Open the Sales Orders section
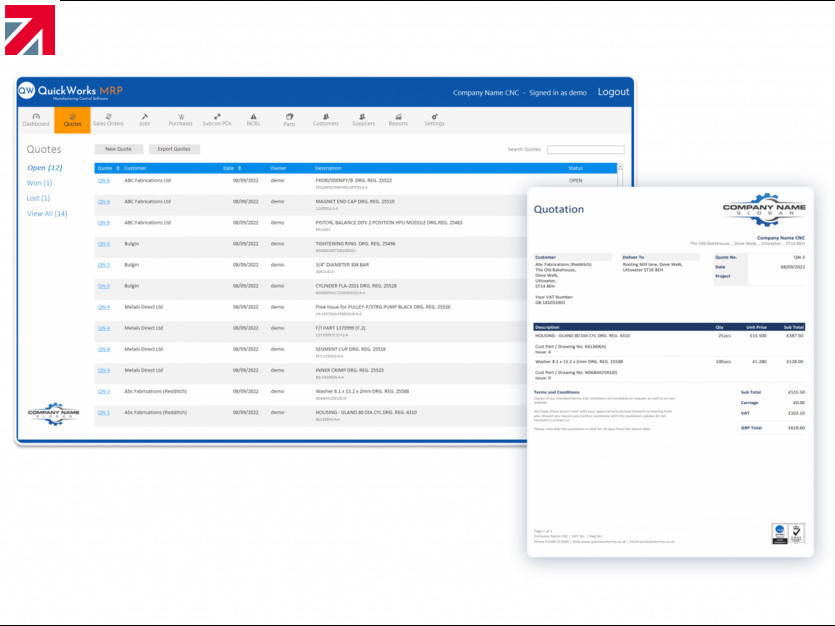This screenshot has width=835, height=626. pyautogui.click(x=107, y=120)
